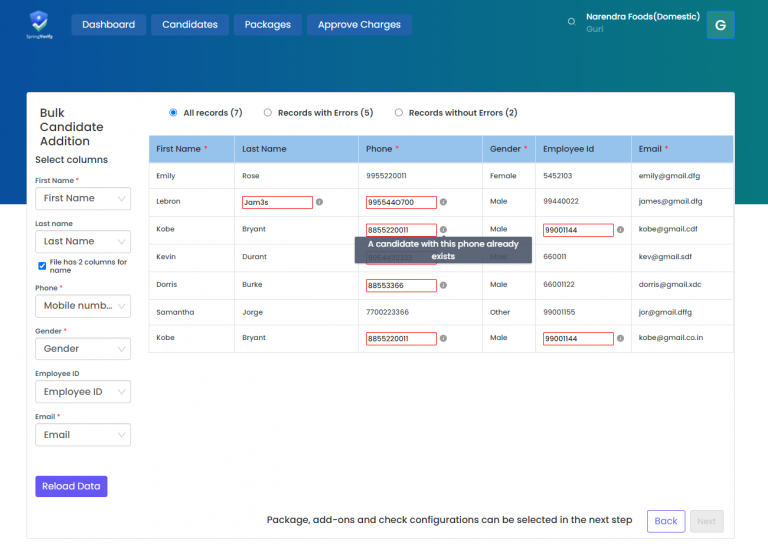Screen dimensions: 768x549
Task: Click the phone cell 7700223366
Action: pyautogui.click(x=387, y=312)
